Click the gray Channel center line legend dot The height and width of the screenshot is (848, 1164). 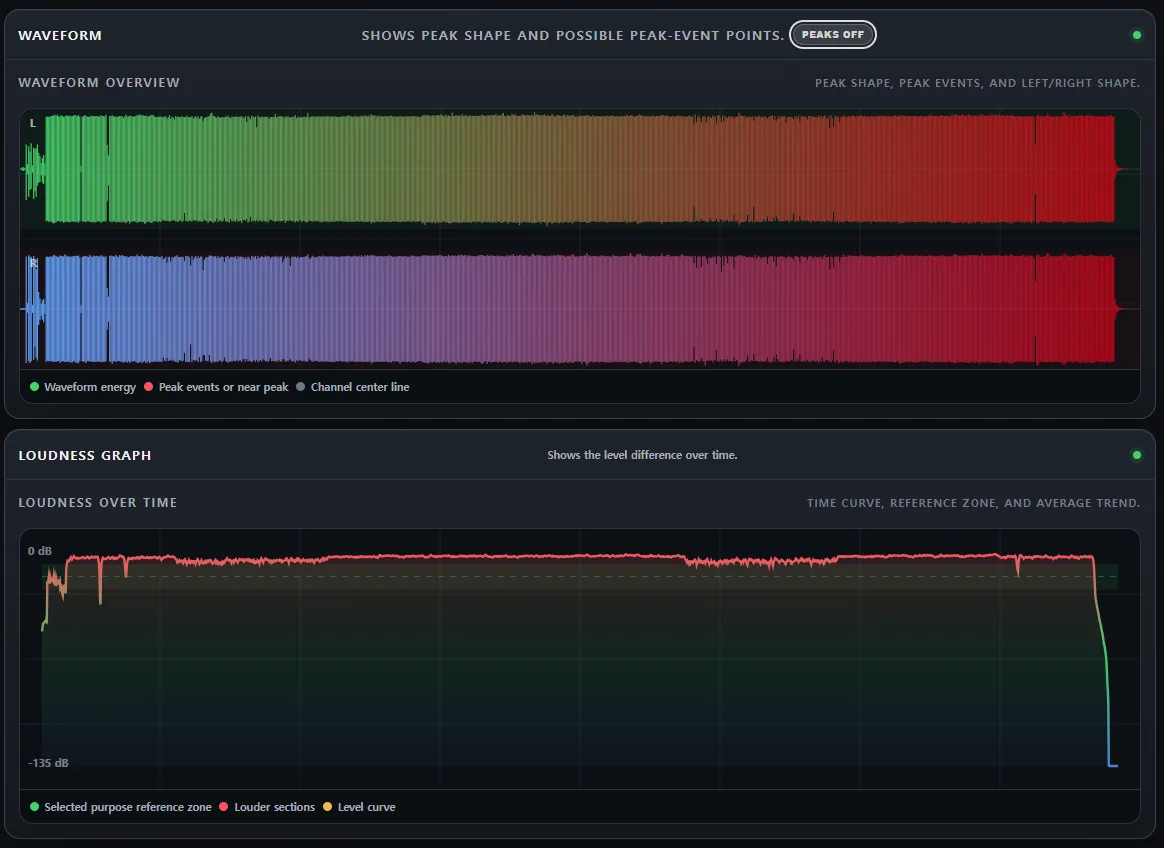click(x=301, y=387)
